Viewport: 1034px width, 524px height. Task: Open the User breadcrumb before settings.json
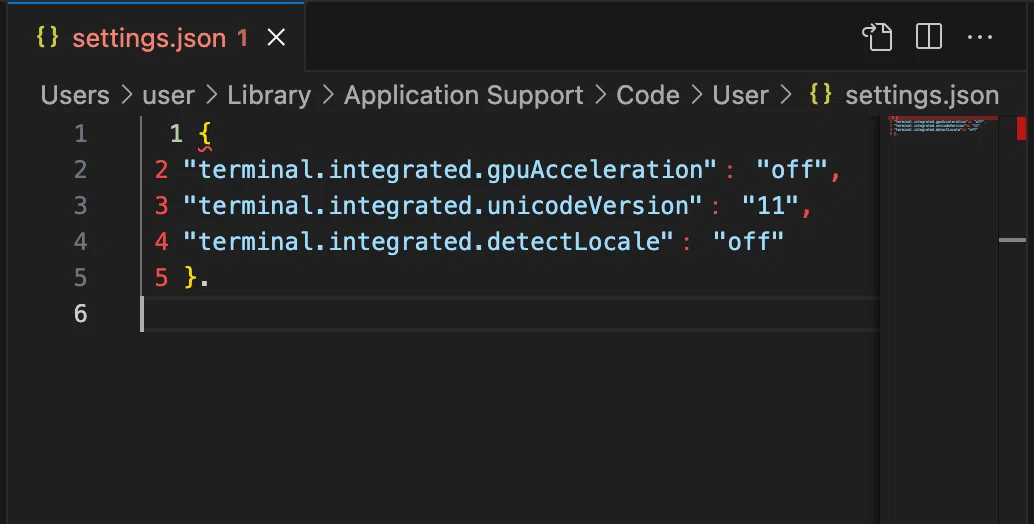741,96
